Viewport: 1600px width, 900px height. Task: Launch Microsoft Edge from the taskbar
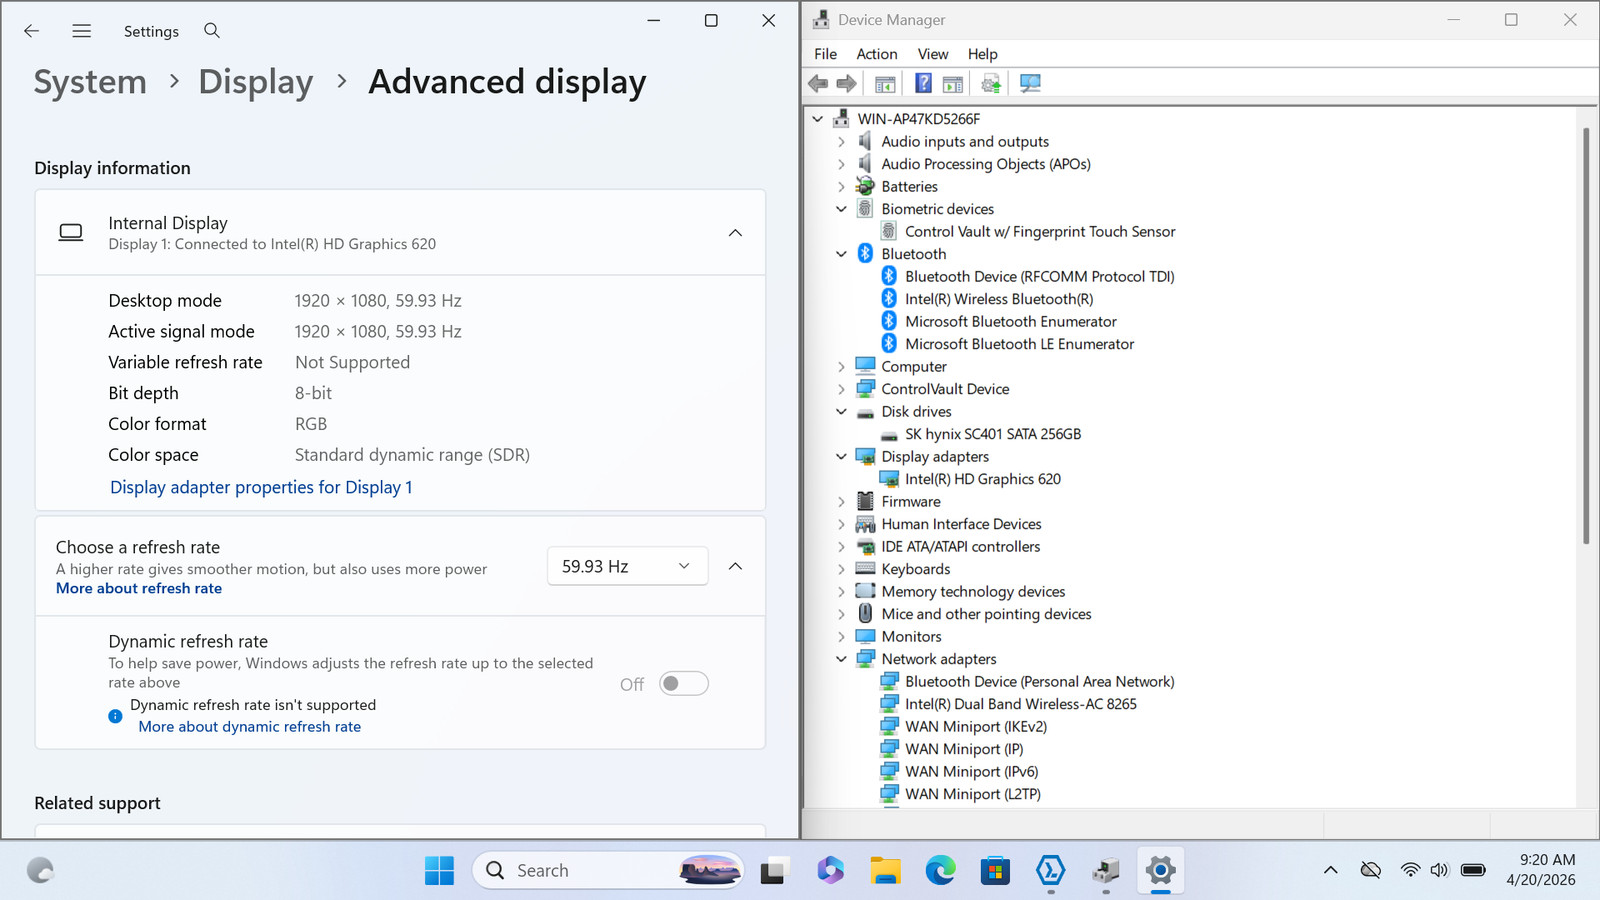pyautogui.click(x=940, y=871)
